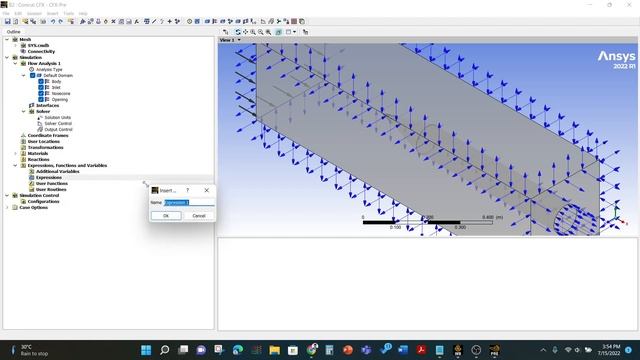Click the XYZ axis triad in viewer
The width and height of the screenshot is (640, 360).
tap(619, 217)
